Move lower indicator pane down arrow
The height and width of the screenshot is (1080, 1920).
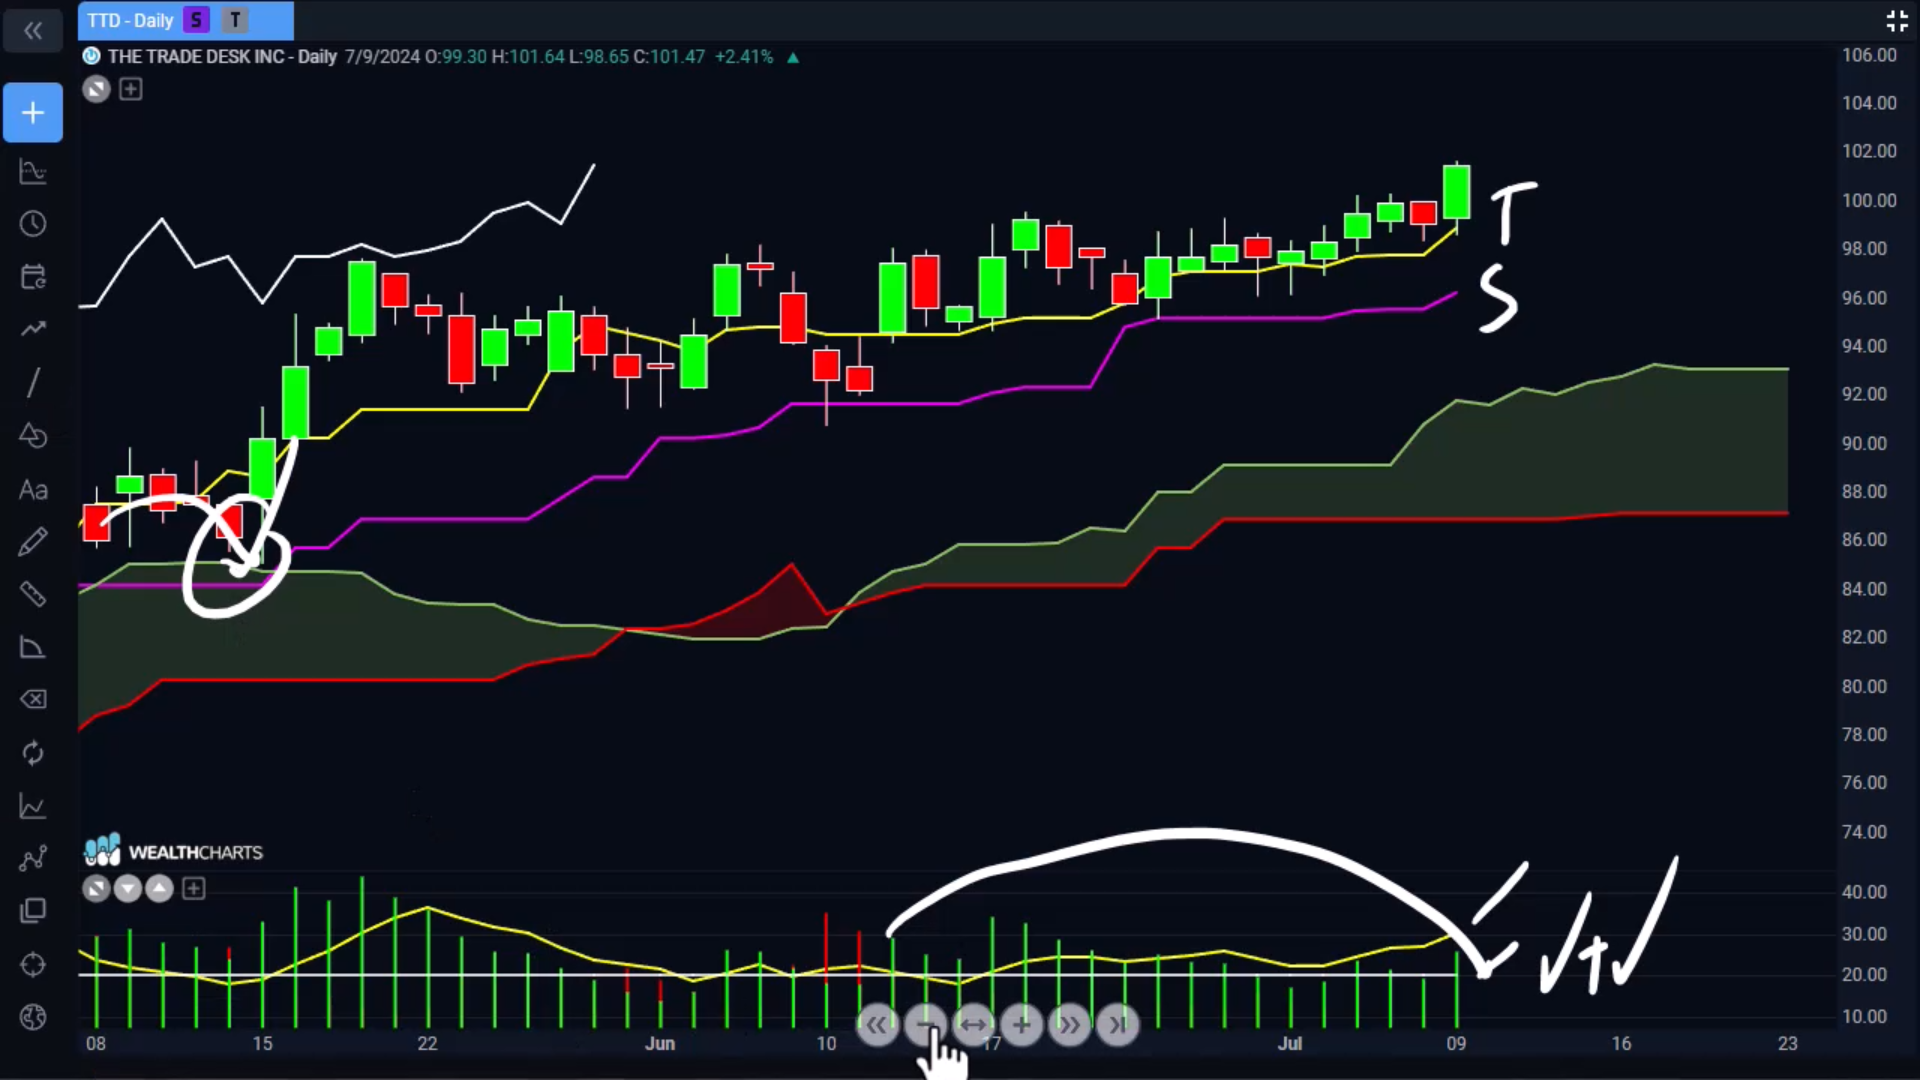[128, 889]
